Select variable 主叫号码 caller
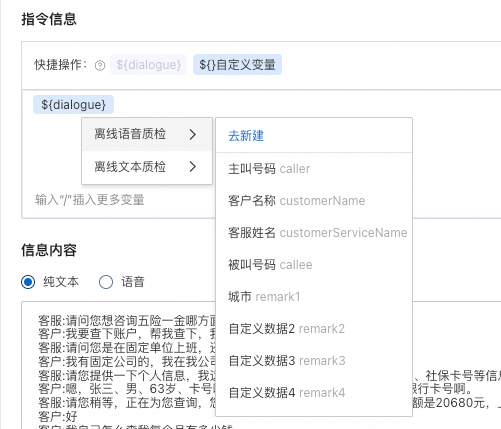This screenshot has width=501, height=429. 314,169
